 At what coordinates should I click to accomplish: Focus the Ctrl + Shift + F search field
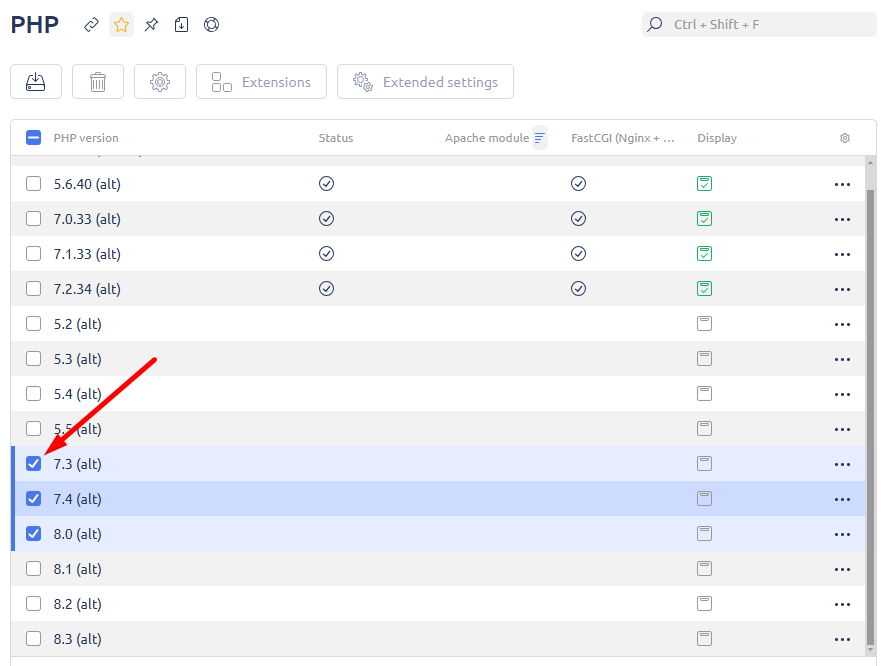759,25
